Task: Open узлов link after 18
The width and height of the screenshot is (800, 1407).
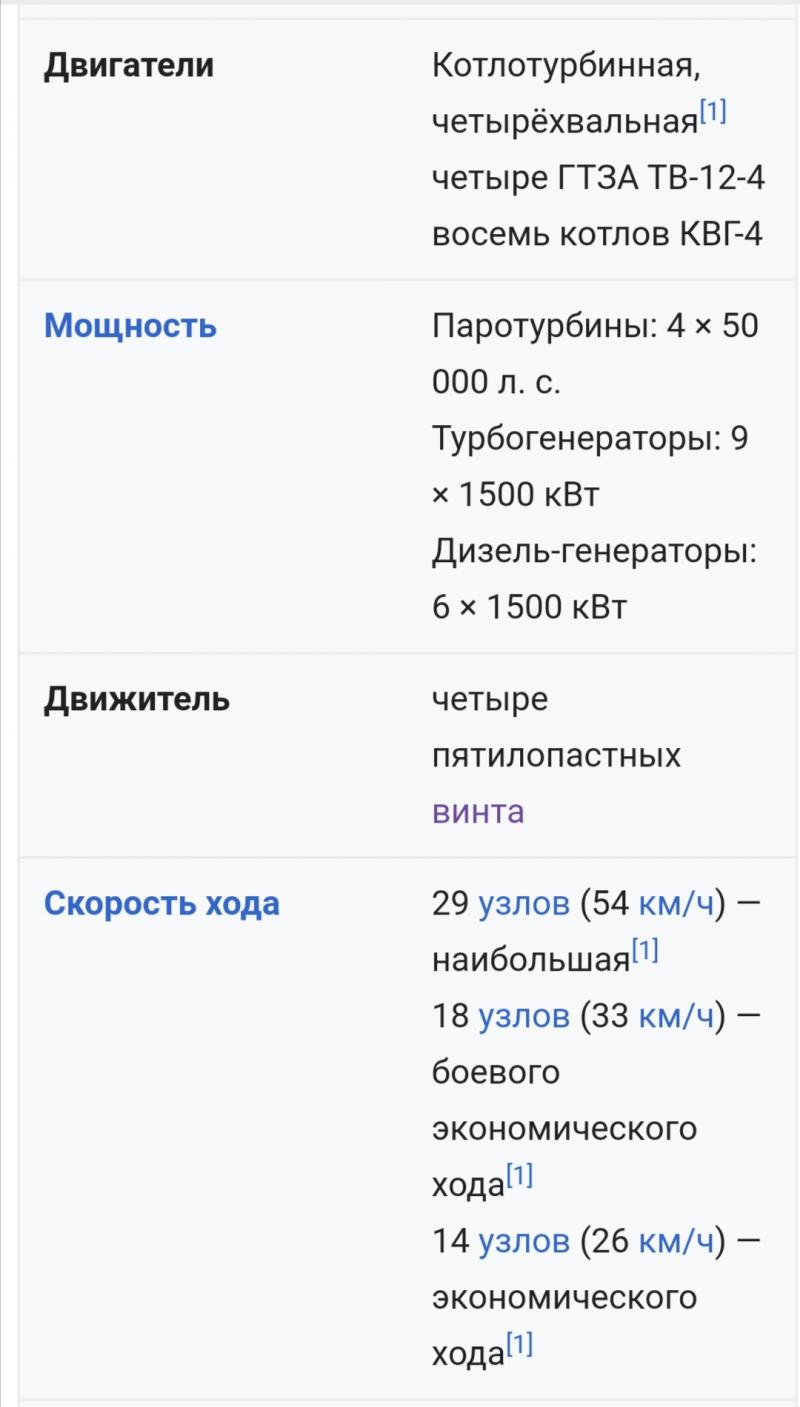Action: (524, 1016)
